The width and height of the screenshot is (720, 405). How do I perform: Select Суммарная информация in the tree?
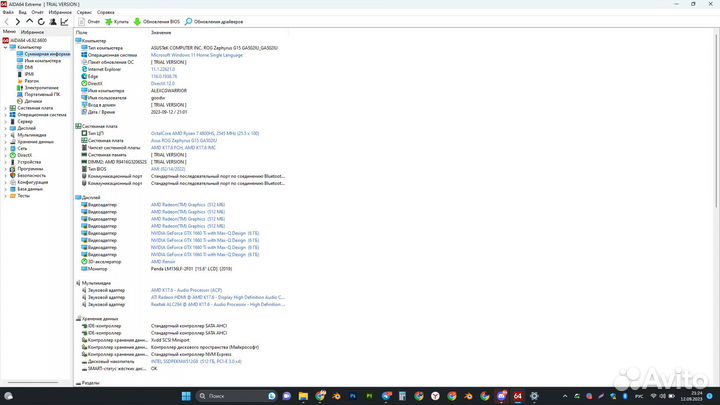coord(47,54)
